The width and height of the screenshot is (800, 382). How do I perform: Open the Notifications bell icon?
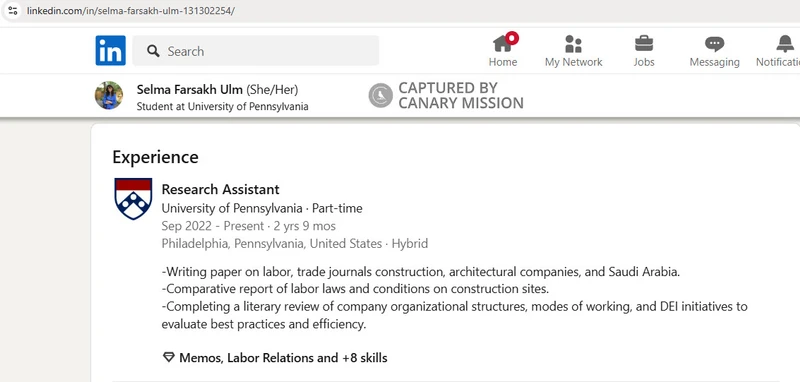tap(785, 44)
